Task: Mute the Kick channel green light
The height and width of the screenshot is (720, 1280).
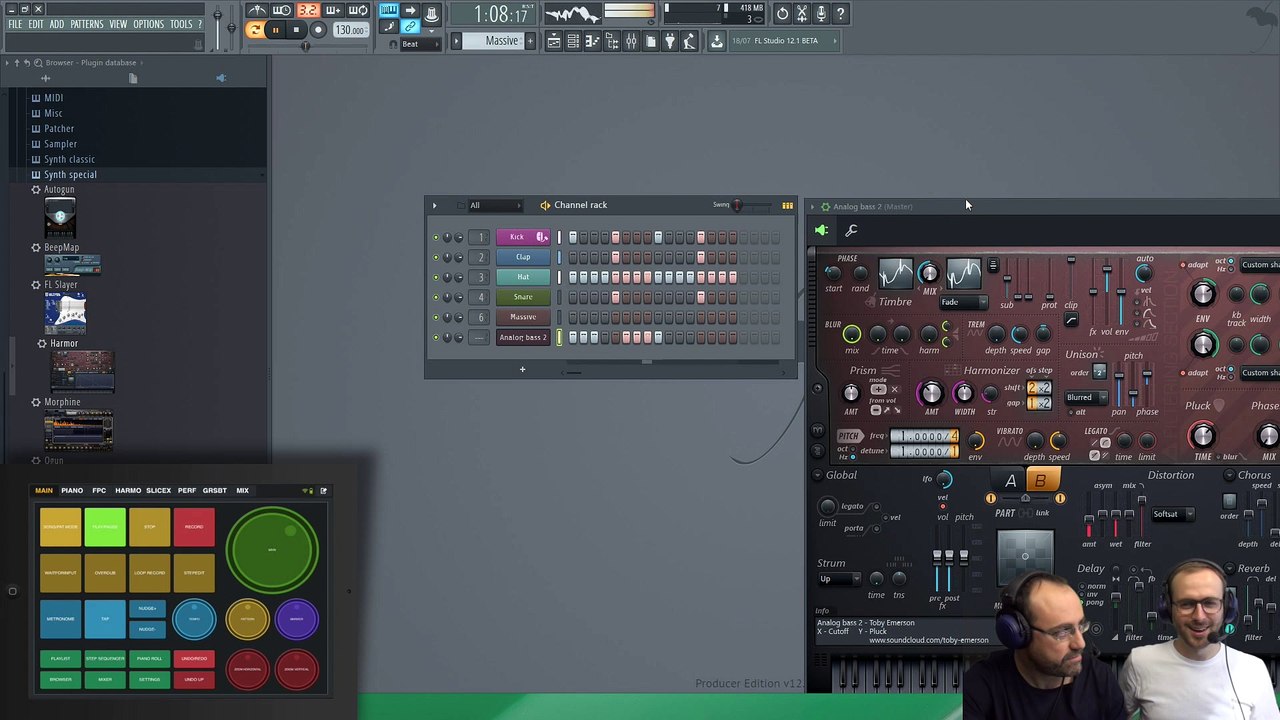Action: pyautogui.click(x=436, y=237)
